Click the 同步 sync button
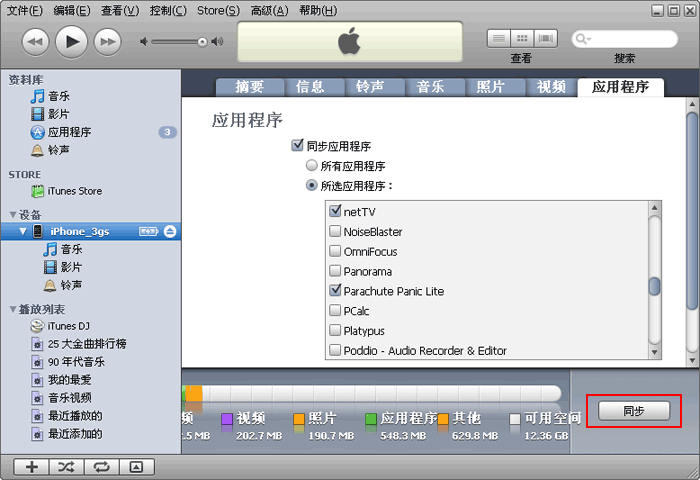The image size is (700, 480). point(633,411)
